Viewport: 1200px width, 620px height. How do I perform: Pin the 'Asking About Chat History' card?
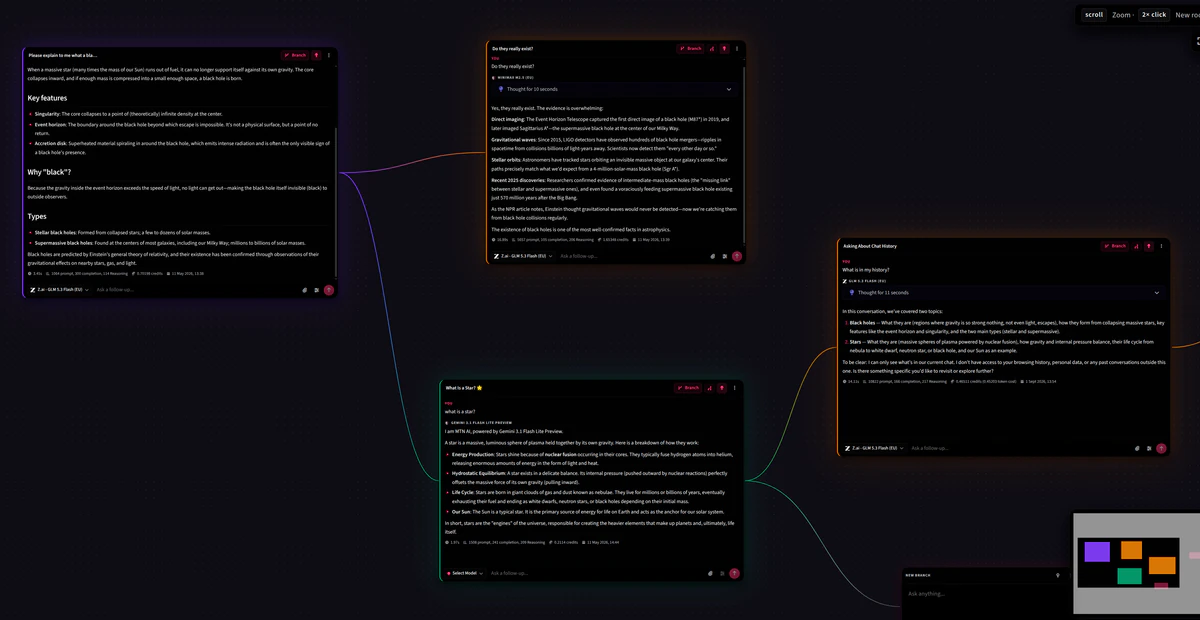(1149, 246)
